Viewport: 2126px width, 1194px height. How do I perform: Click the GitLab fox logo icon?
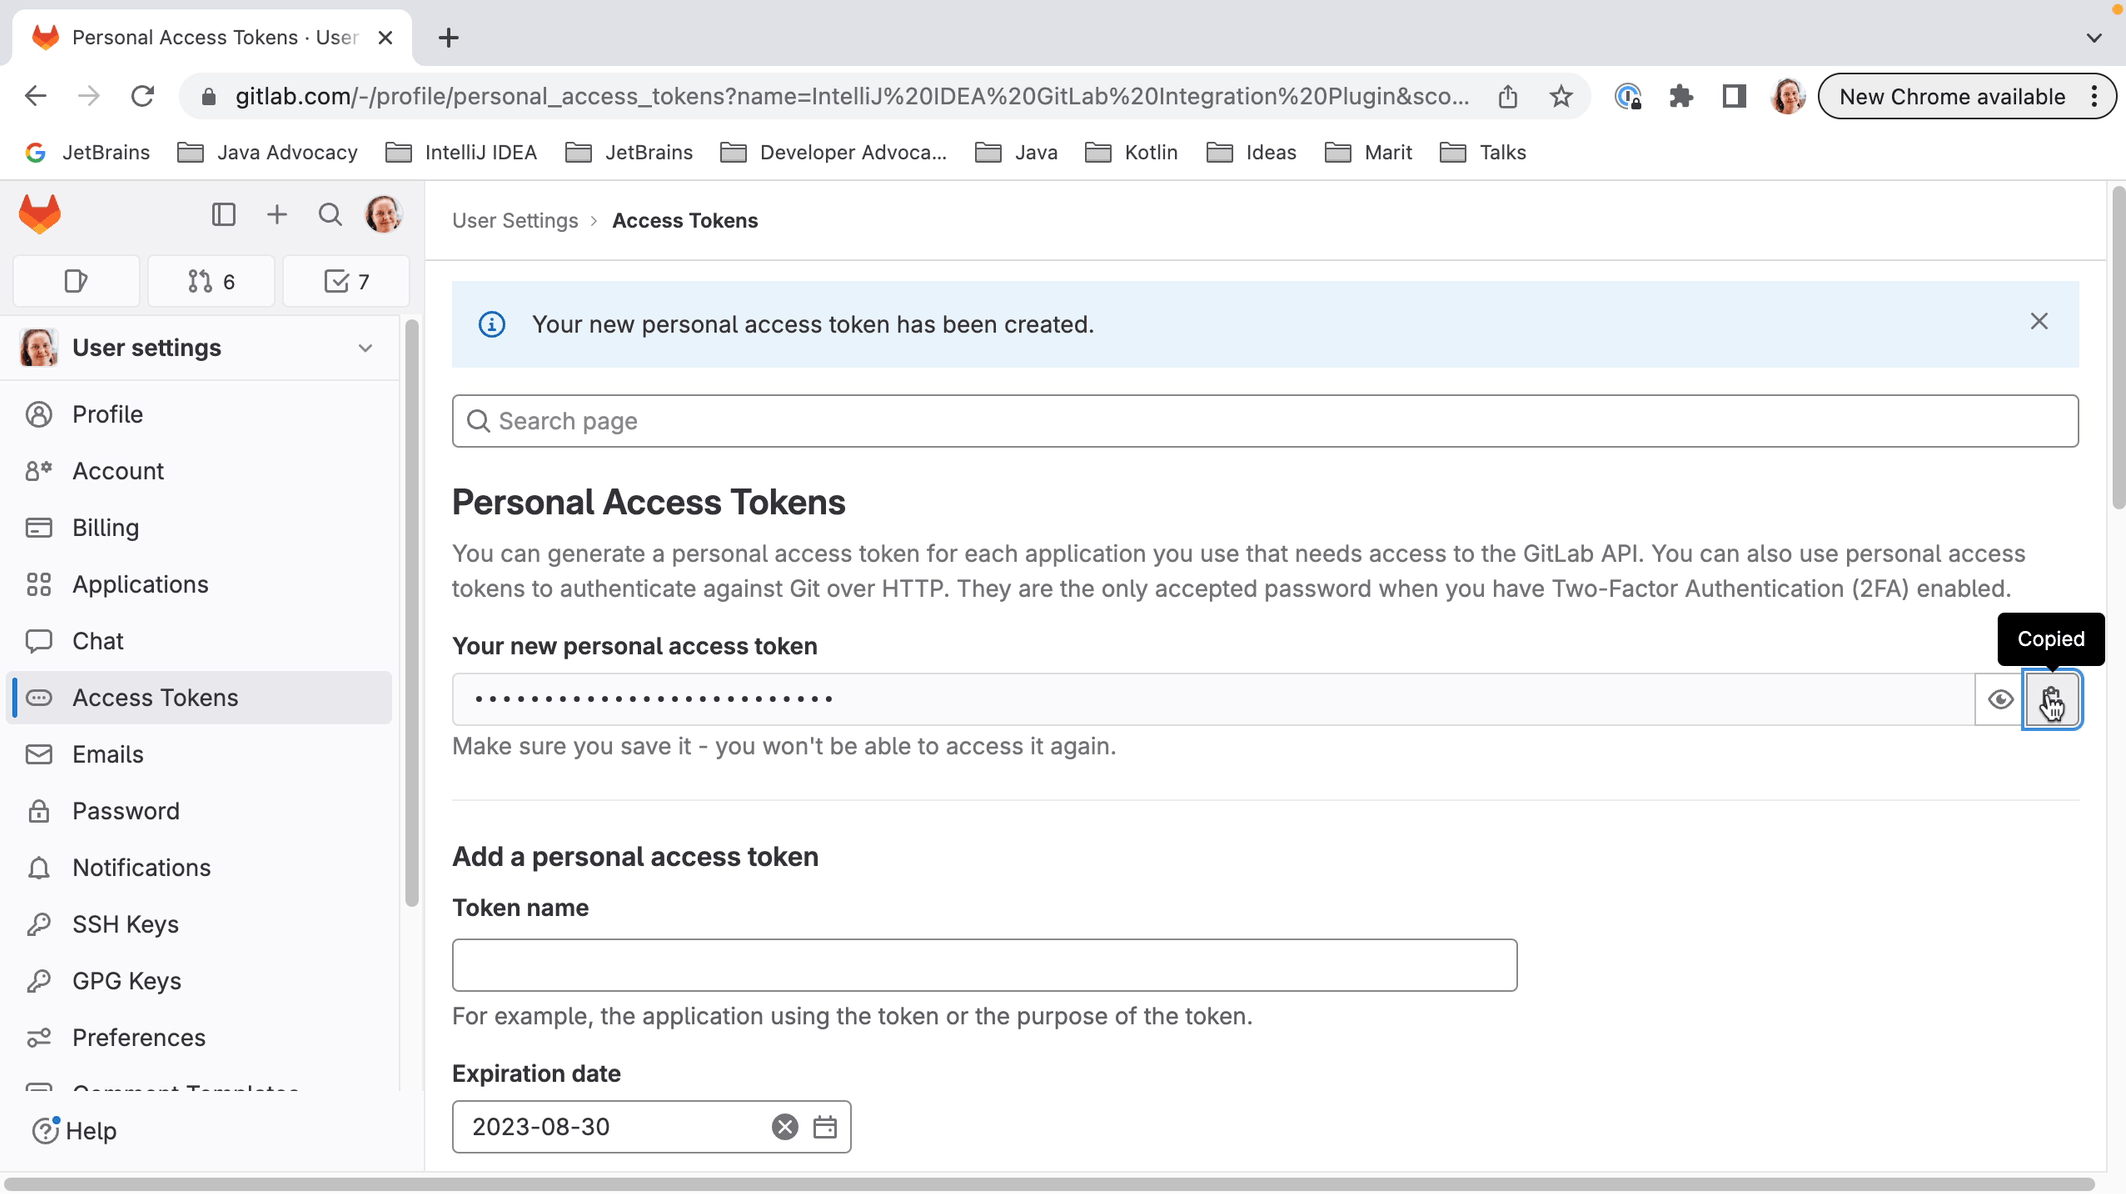point(39,215)
